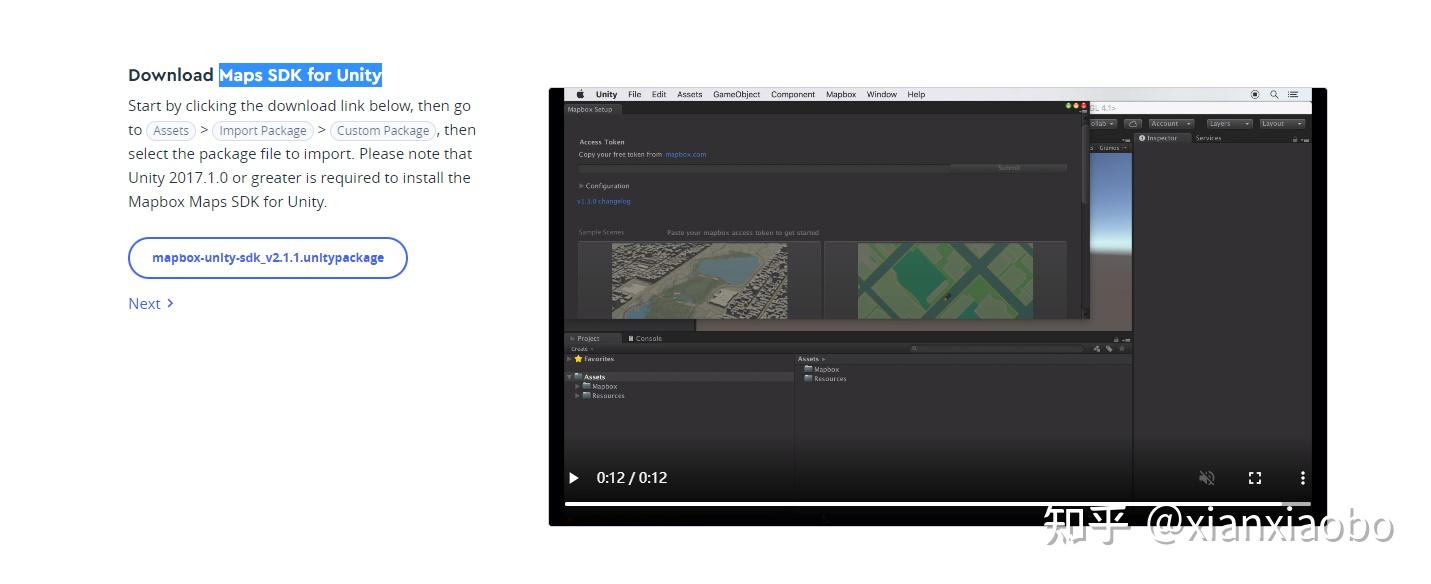The image size is (1431, 584).
Task: Enter fullscreen mode for the video
Action: pyautogui.click(x=1255, y=478)
